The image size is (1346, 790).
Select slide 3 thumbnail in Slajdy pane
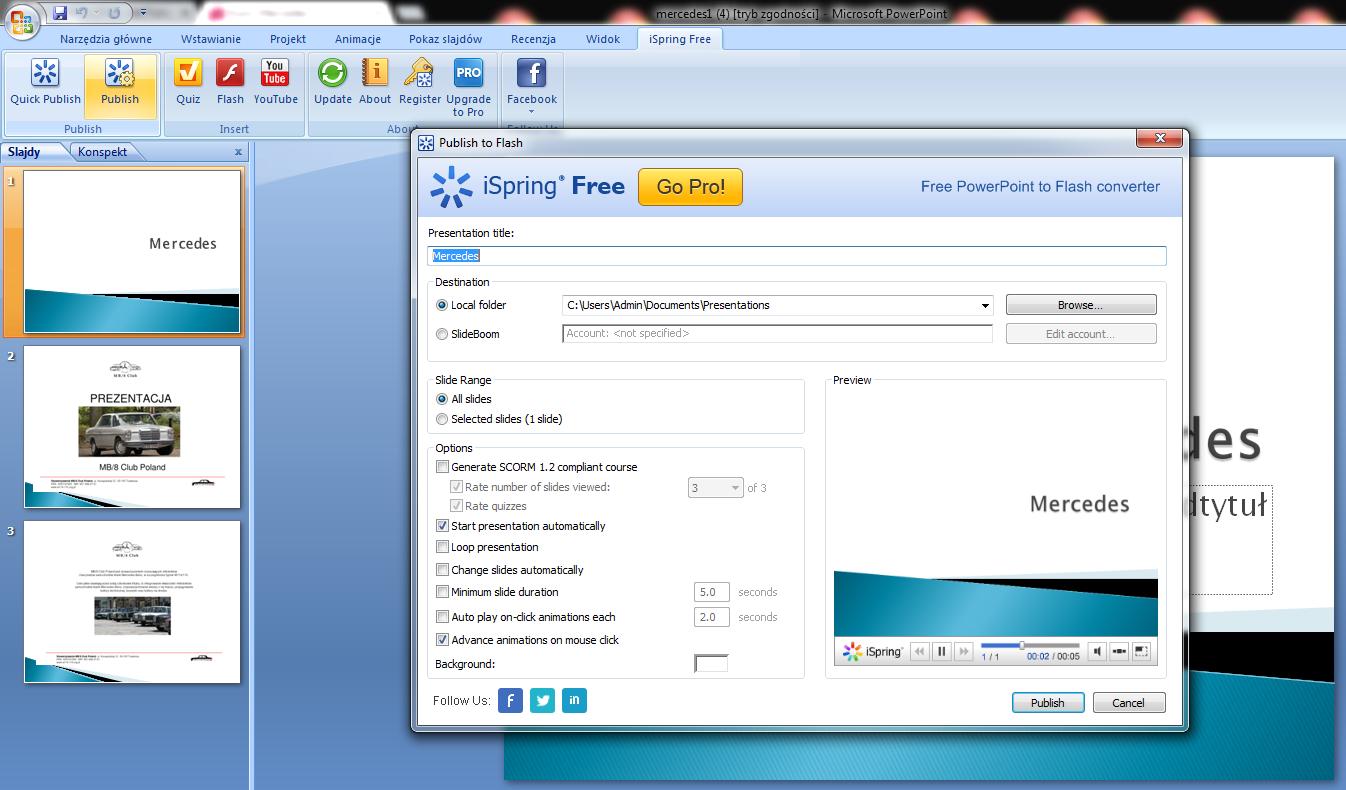132,602
